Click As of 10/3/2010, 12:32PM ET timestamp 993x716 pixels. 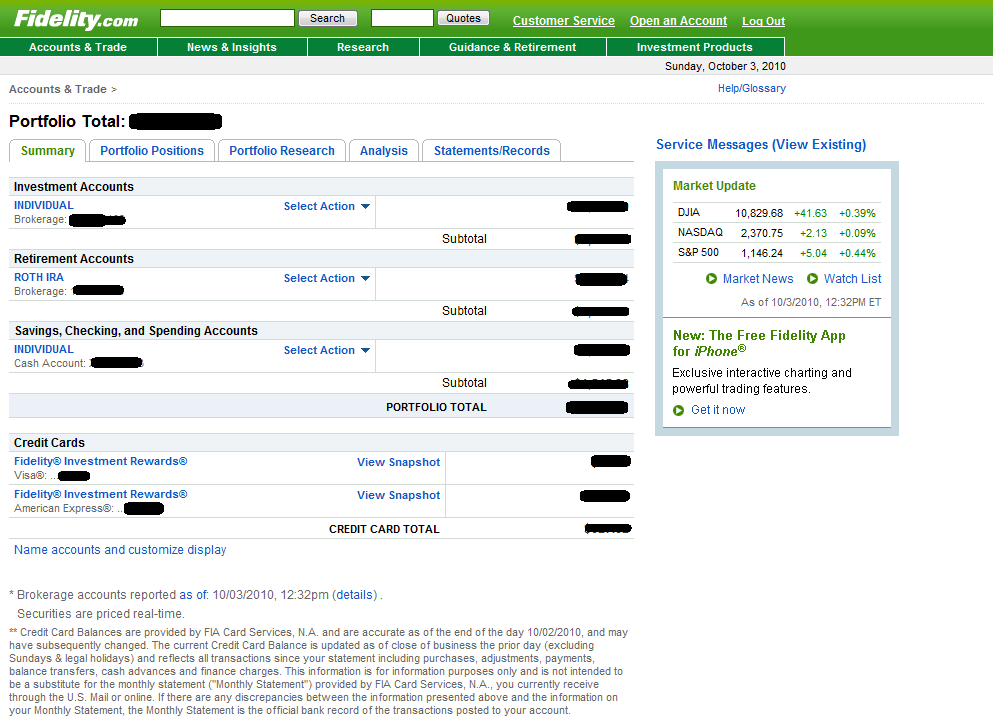(811, 302)
